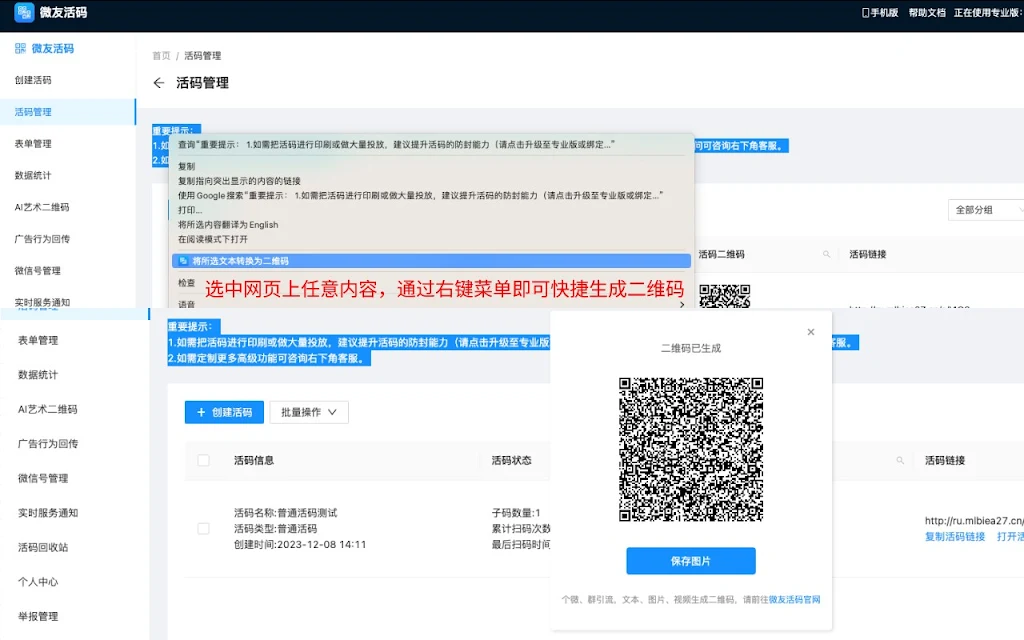This screenshot has width=1024, height=640.
Task: Click 创建时间:2023-12-08 14:11 text
Action: (300, 544)
